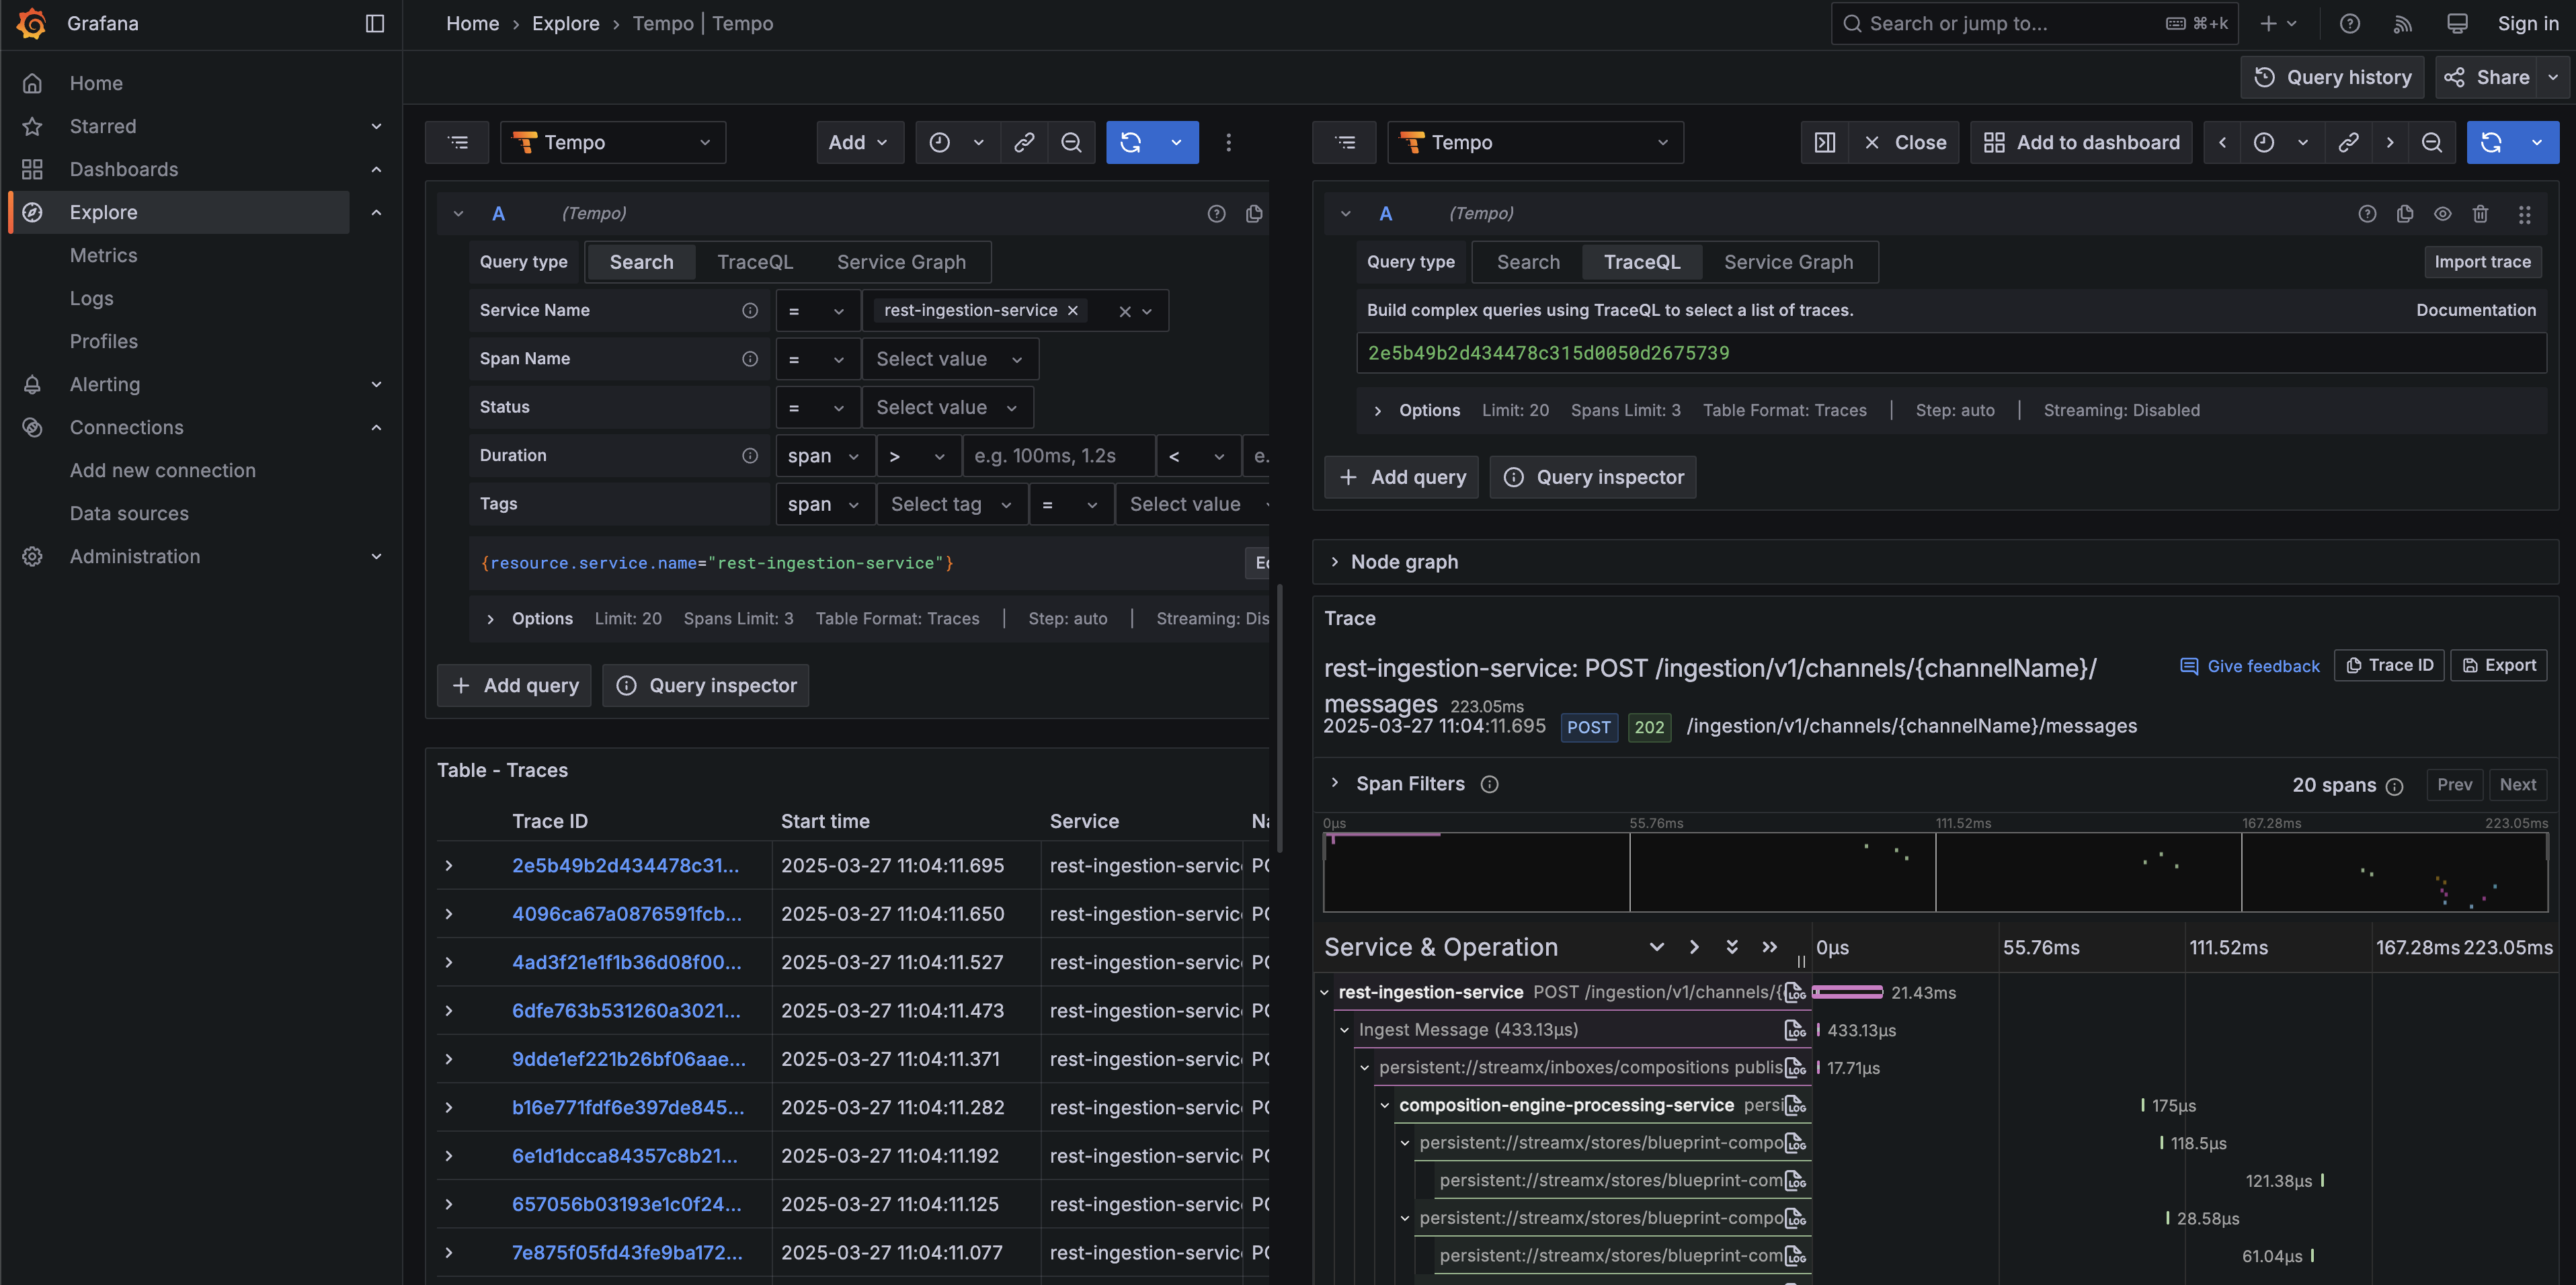Click span column width divider handle

point(1801,962)
